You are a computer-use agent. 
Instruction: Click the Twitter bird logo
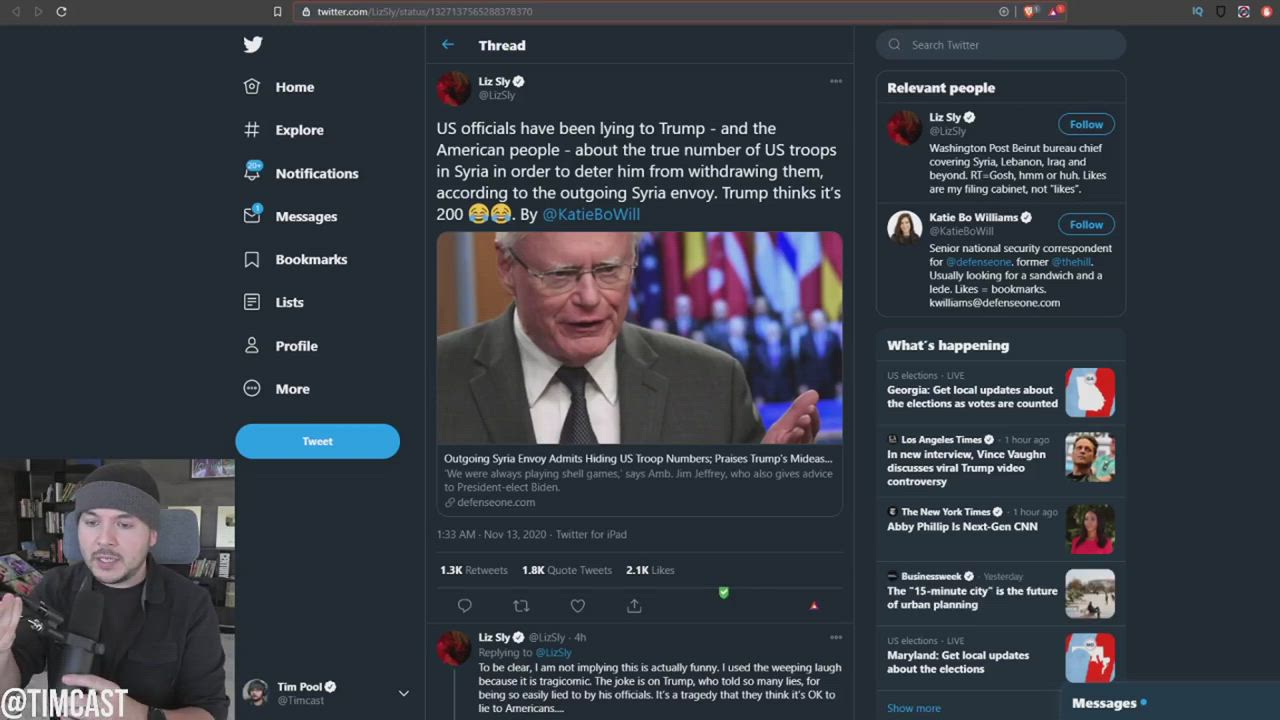click(253, 44)
